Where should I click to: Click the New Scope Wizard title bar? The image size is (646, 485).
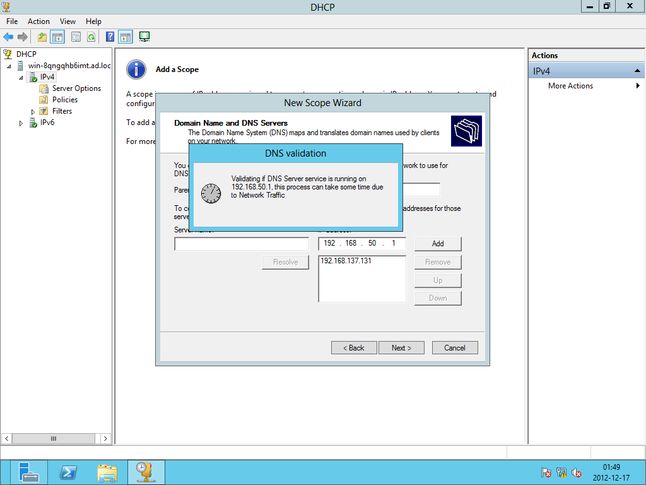tap(323, 103)
